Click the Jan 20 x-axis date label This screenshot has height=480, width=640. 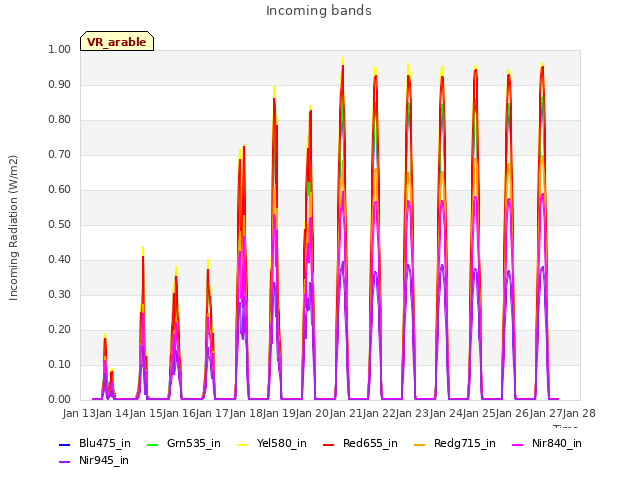coord(312,413)
